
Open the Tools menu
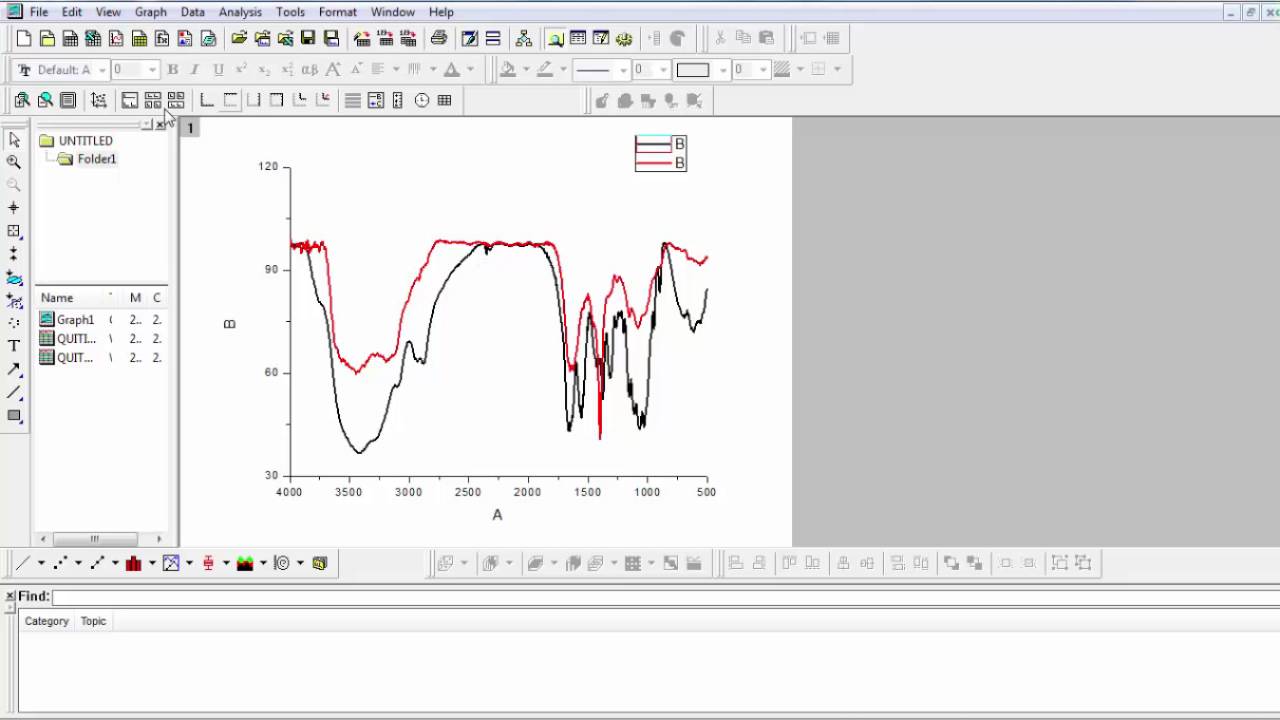pyautogui.click(x=290, y=12)
